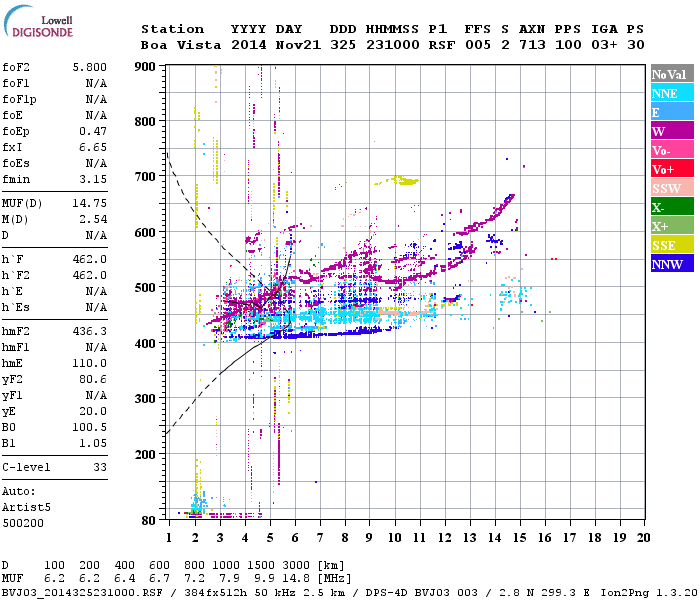
Task: Select the SSE yellow legend swatch
Action: (x=672, y=245)
